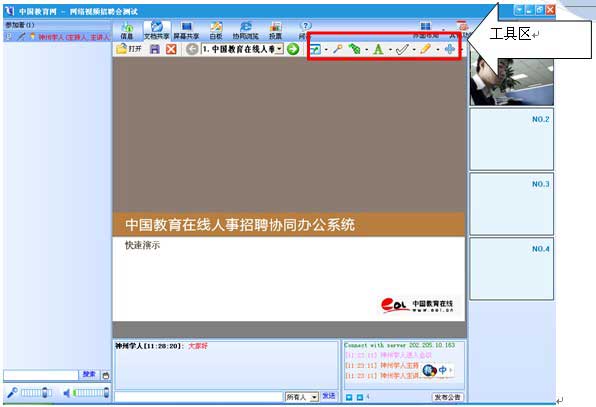Select the NO.2 video slot
This screenshot has width=596, height=407.
pyautogui.click(x=512, y=139)
